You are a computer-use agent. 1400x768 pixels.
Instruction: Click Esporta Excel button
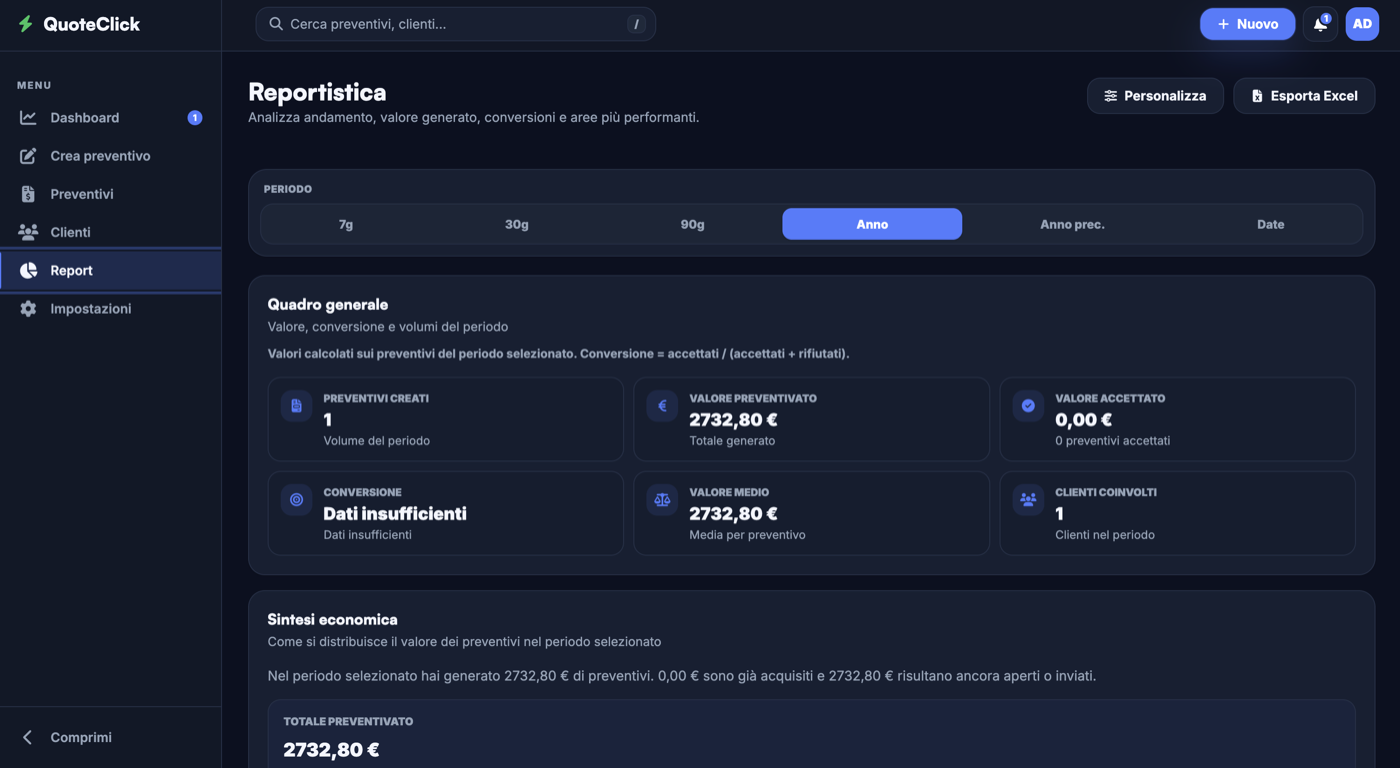click(1304, 96)
